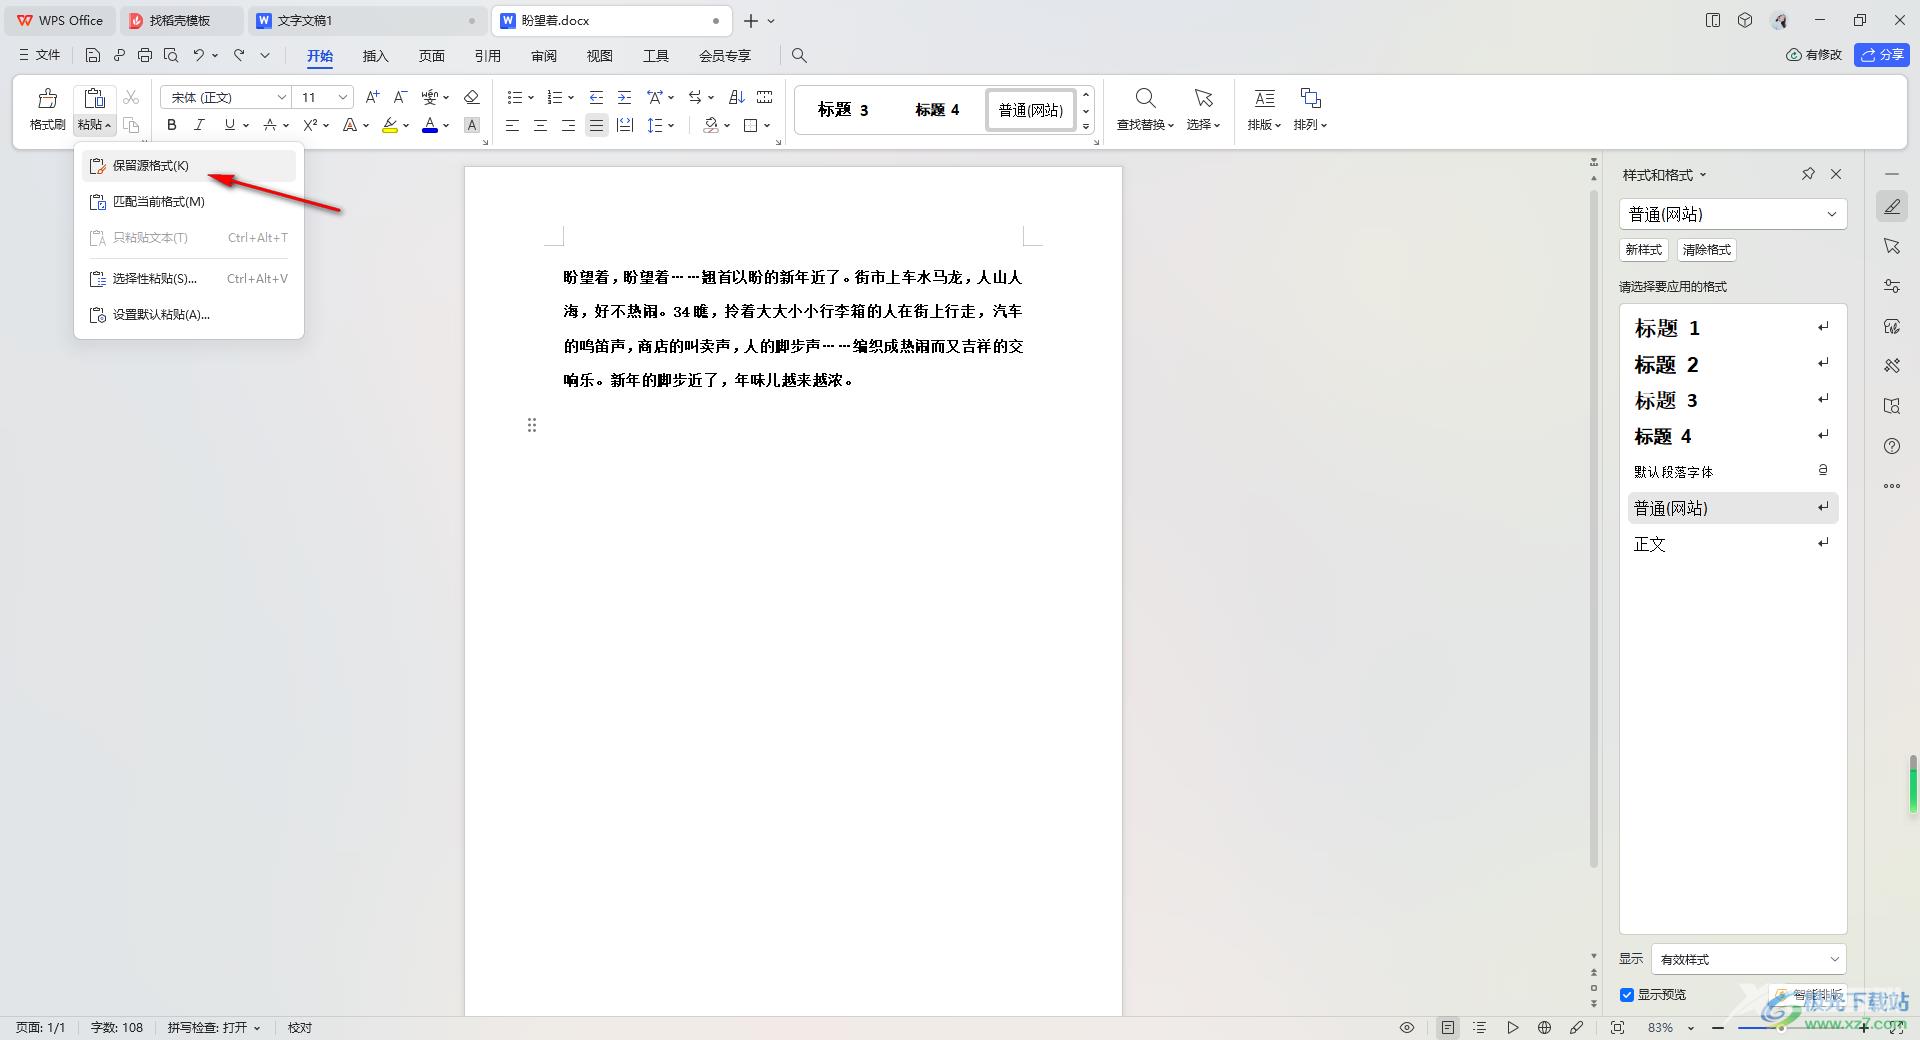Select 标题 1 in styles list
The image size is (1920, 1040).
[1733, 328]
